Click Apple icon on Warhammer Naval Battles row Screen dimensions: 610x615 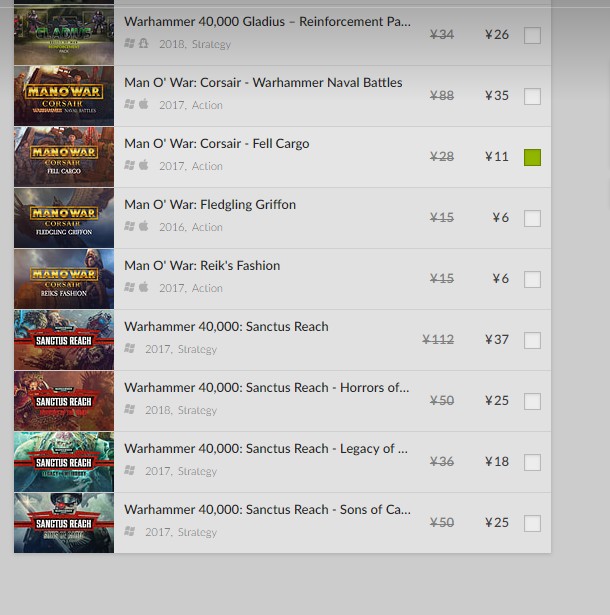[x=144, y=104]
